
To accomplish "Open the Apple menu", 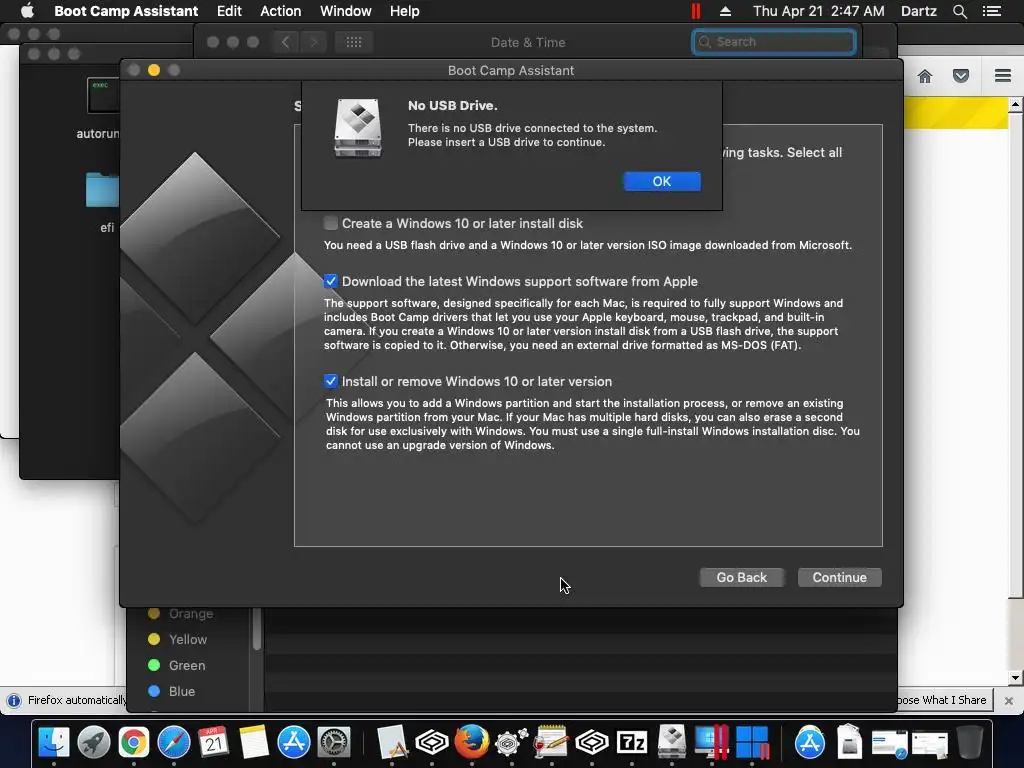I will tap(27, 11).
